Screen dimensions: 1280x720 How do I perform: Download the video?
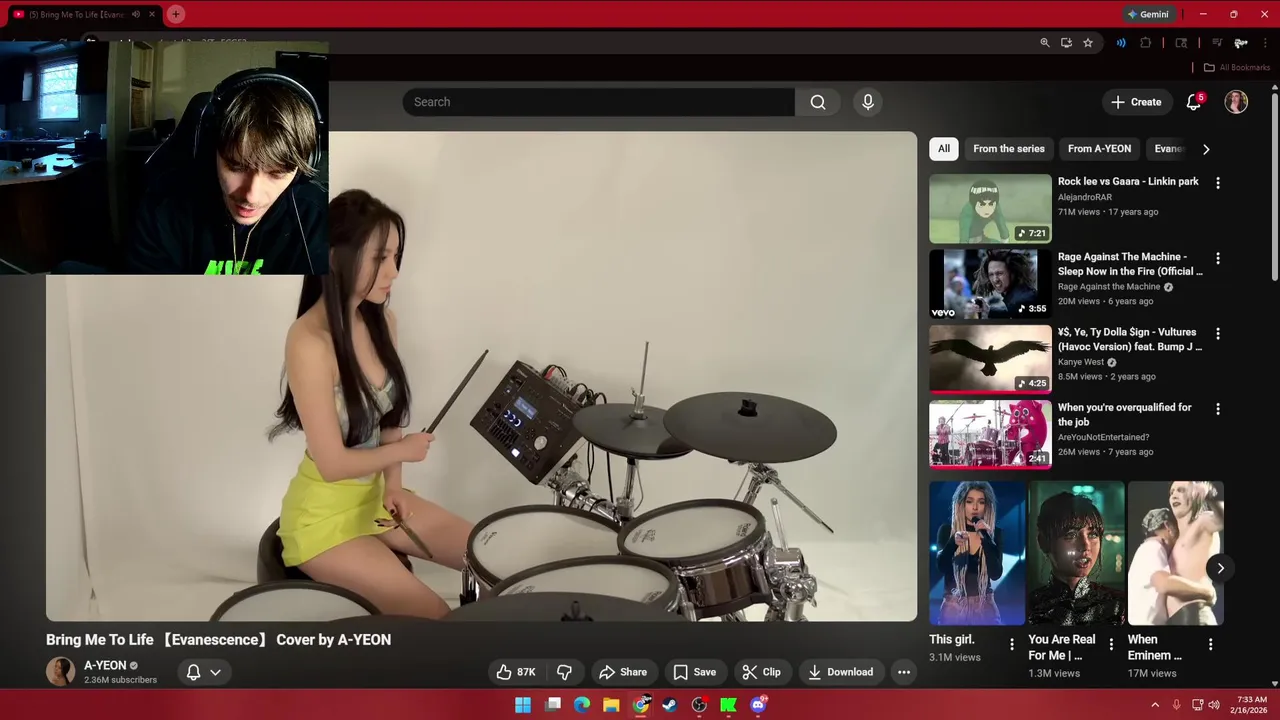pos(840,672)
